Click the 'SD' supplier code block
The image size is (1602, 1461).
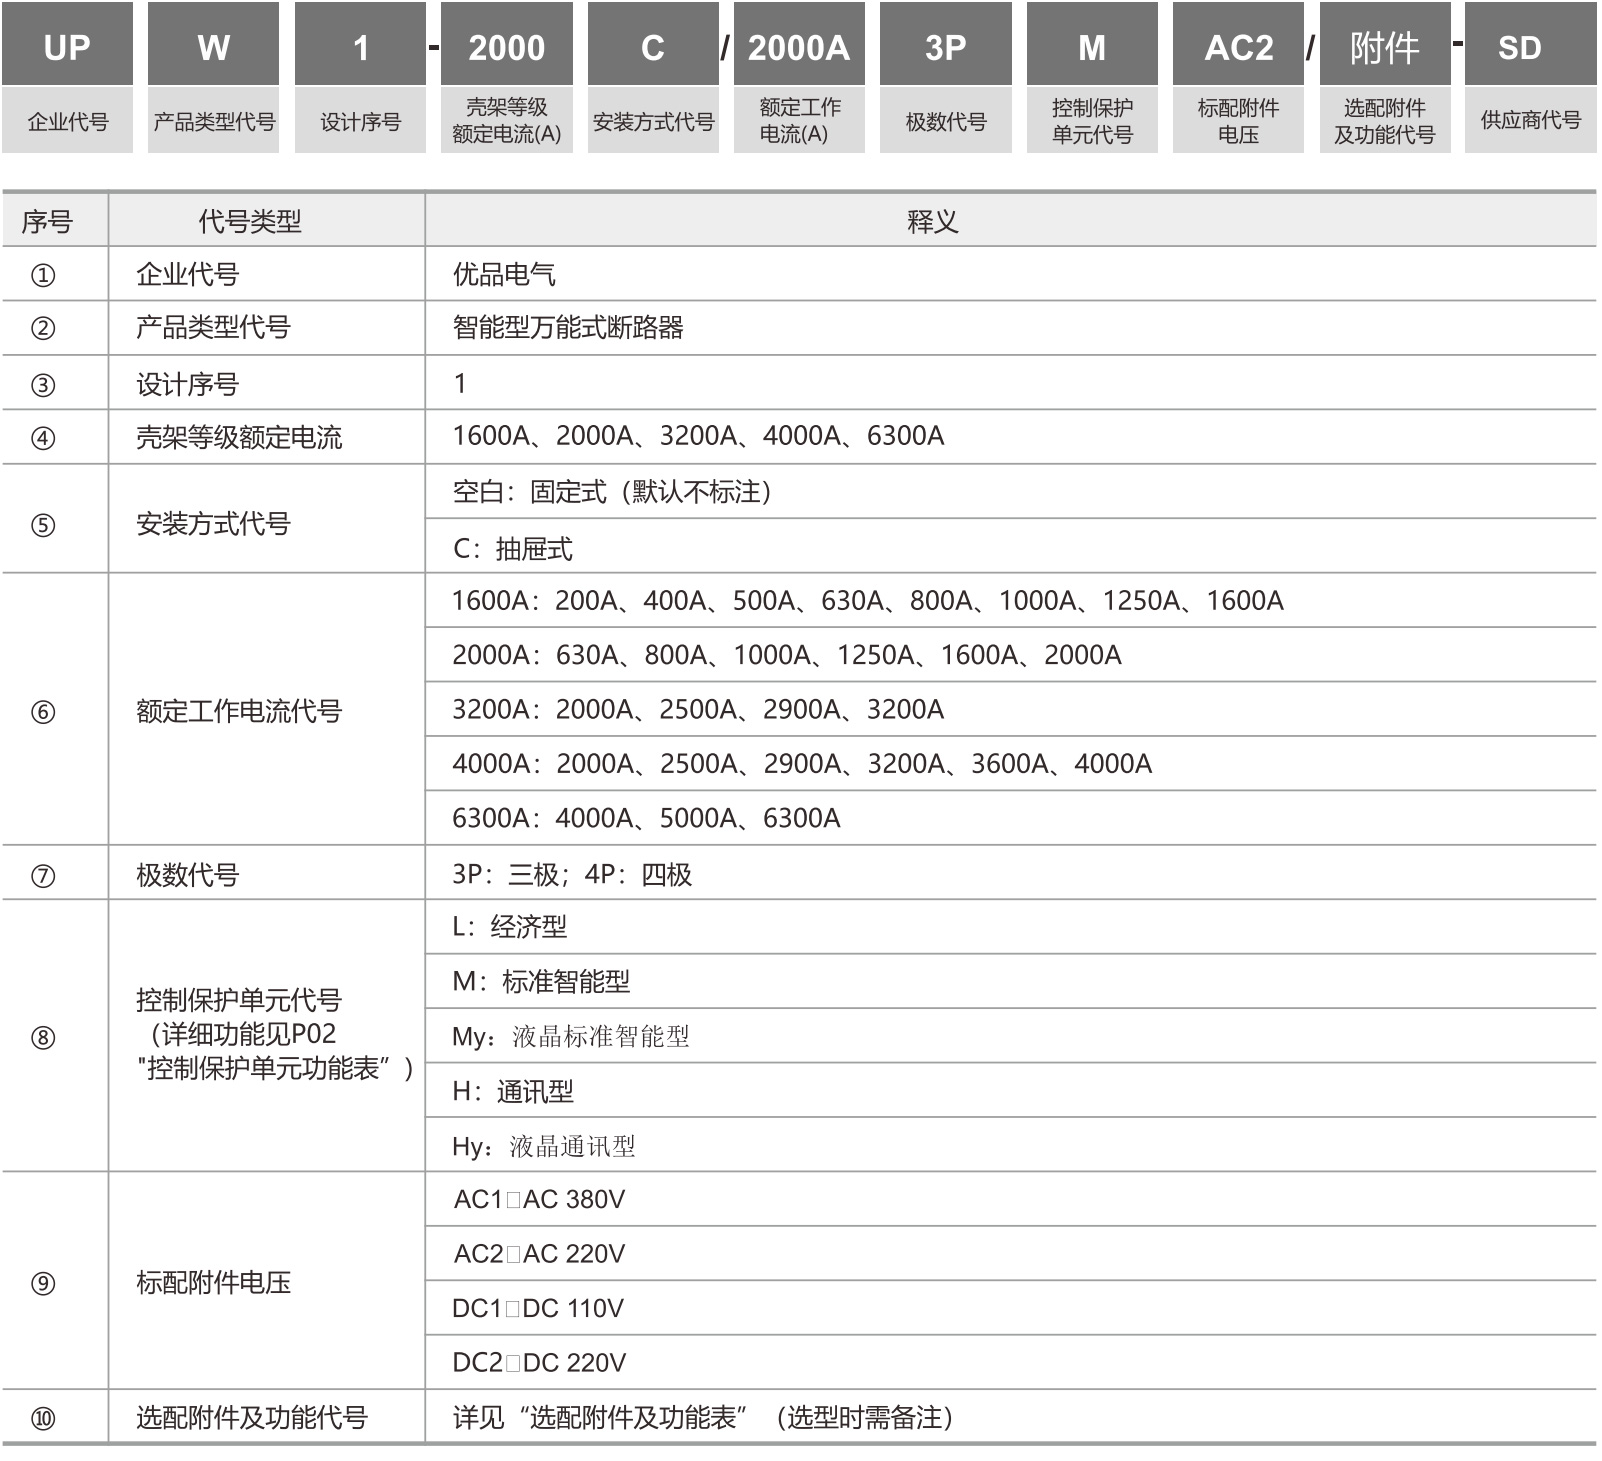click(1530, 44)
